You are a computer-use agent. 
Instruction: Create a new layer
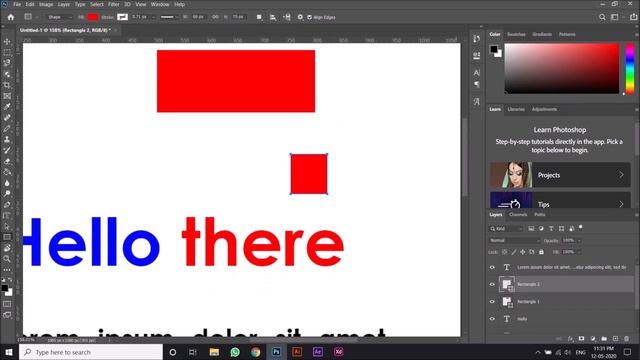616,339
